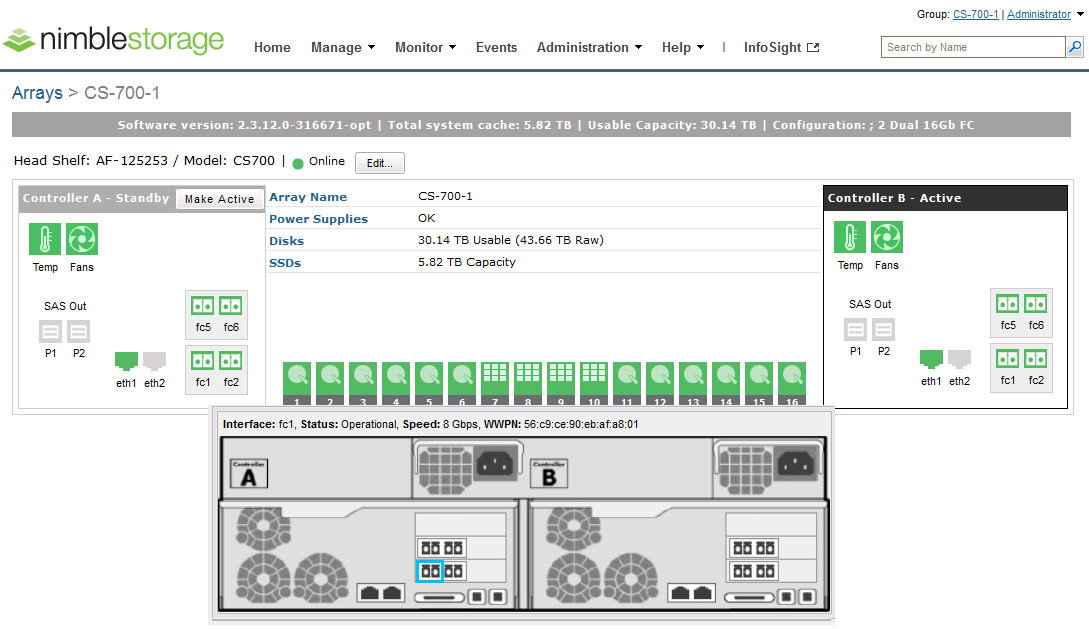The width and height of the screenshot is (1089, 629).
Task: Click the Controller B - Active header
Action: pos(945,198)
